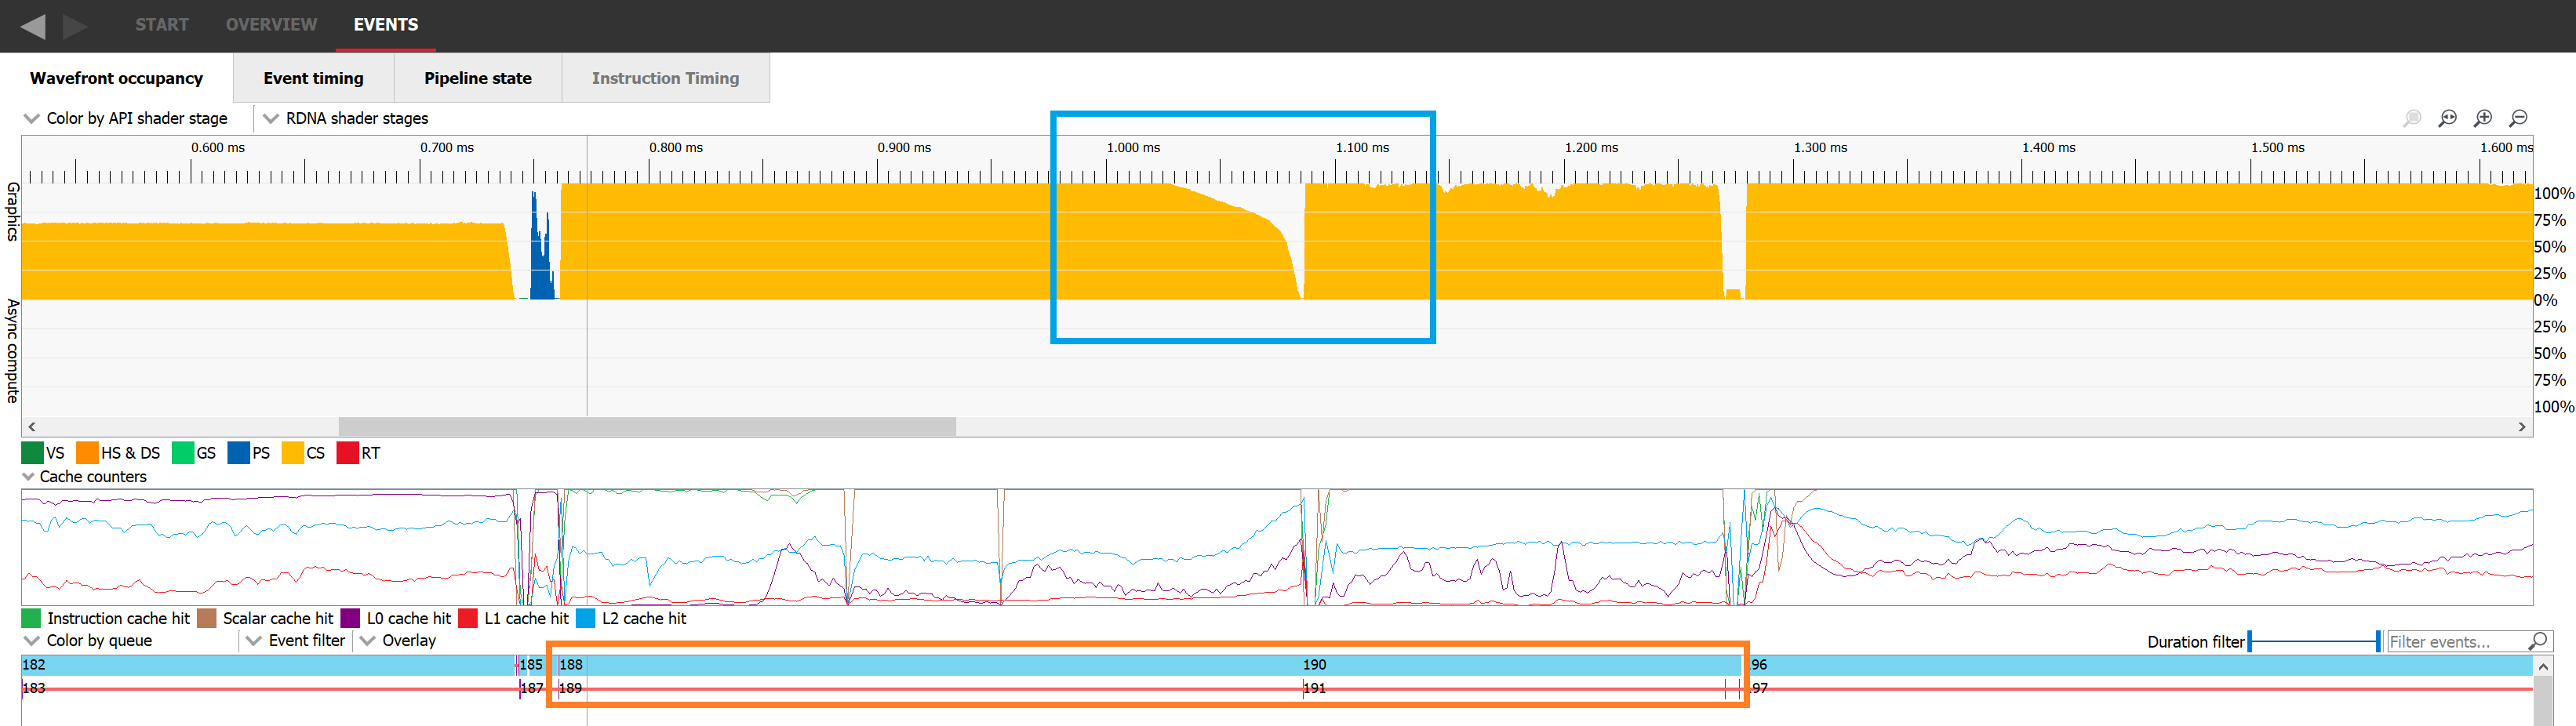The image size is (2576, 726).
Task: Click the zoom-to-selection magnifier icon
Action: point(2411,117)
